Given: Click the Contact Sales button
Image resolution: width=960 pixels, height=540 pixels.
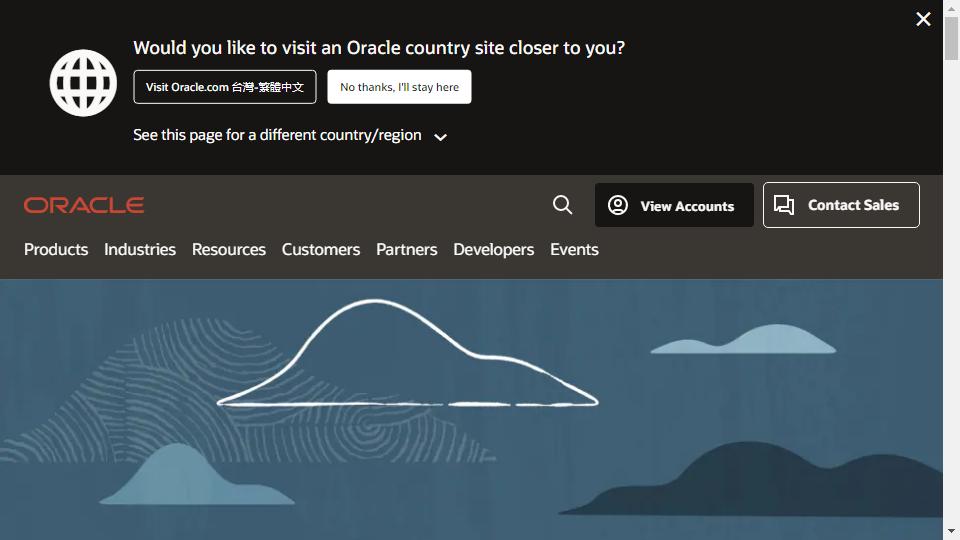Looking at the screenshot, I should [841, 205].
